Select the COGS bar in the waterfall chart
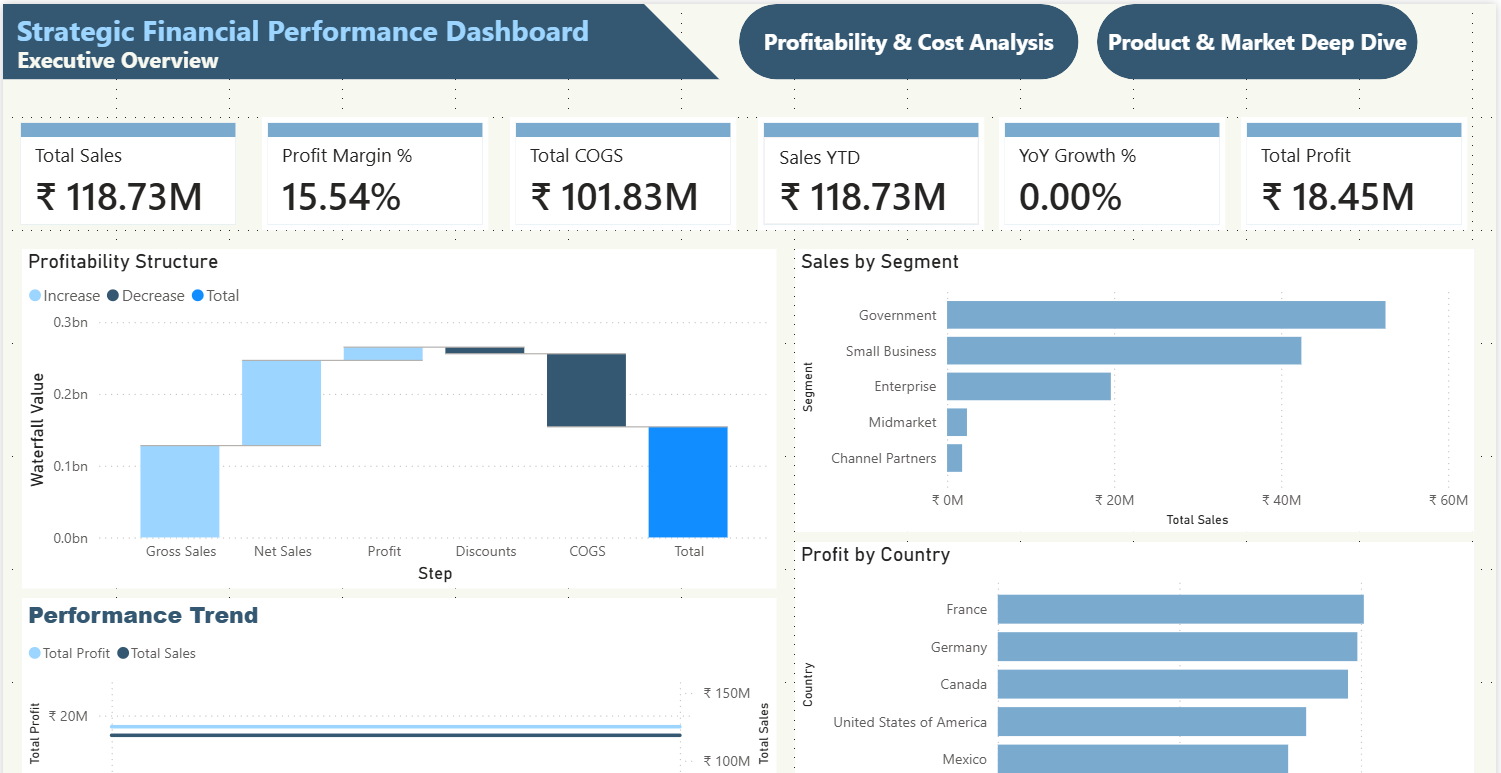Image resolution: width=1501 pixels, height=773 pixels. [586, 390]
